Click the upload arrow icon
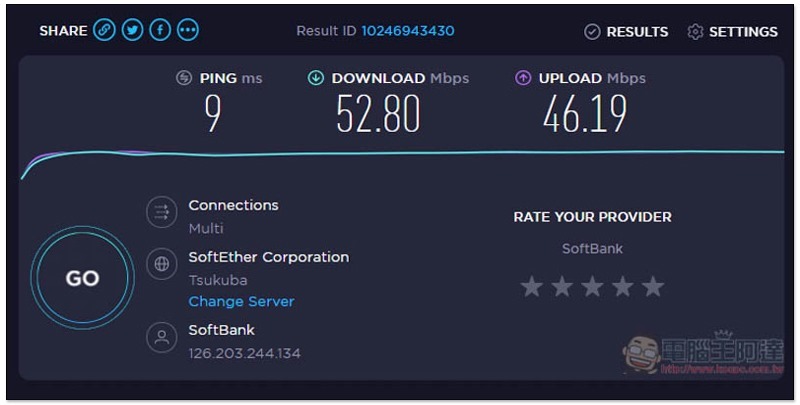The height and width of the screenshot is (405, 800). pyautogui.click(x=523, y=78)
